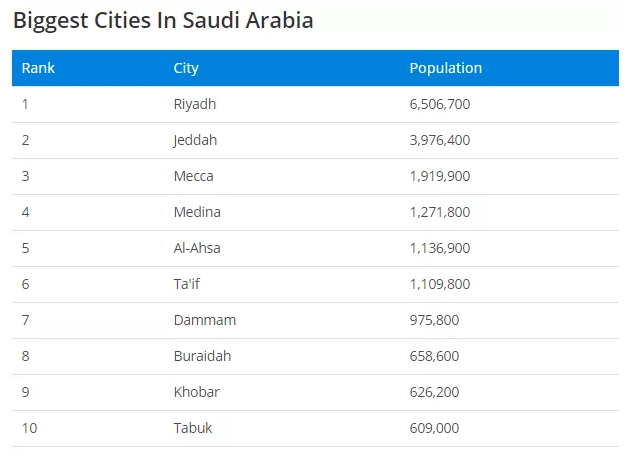Click the Rank column header

38,68
